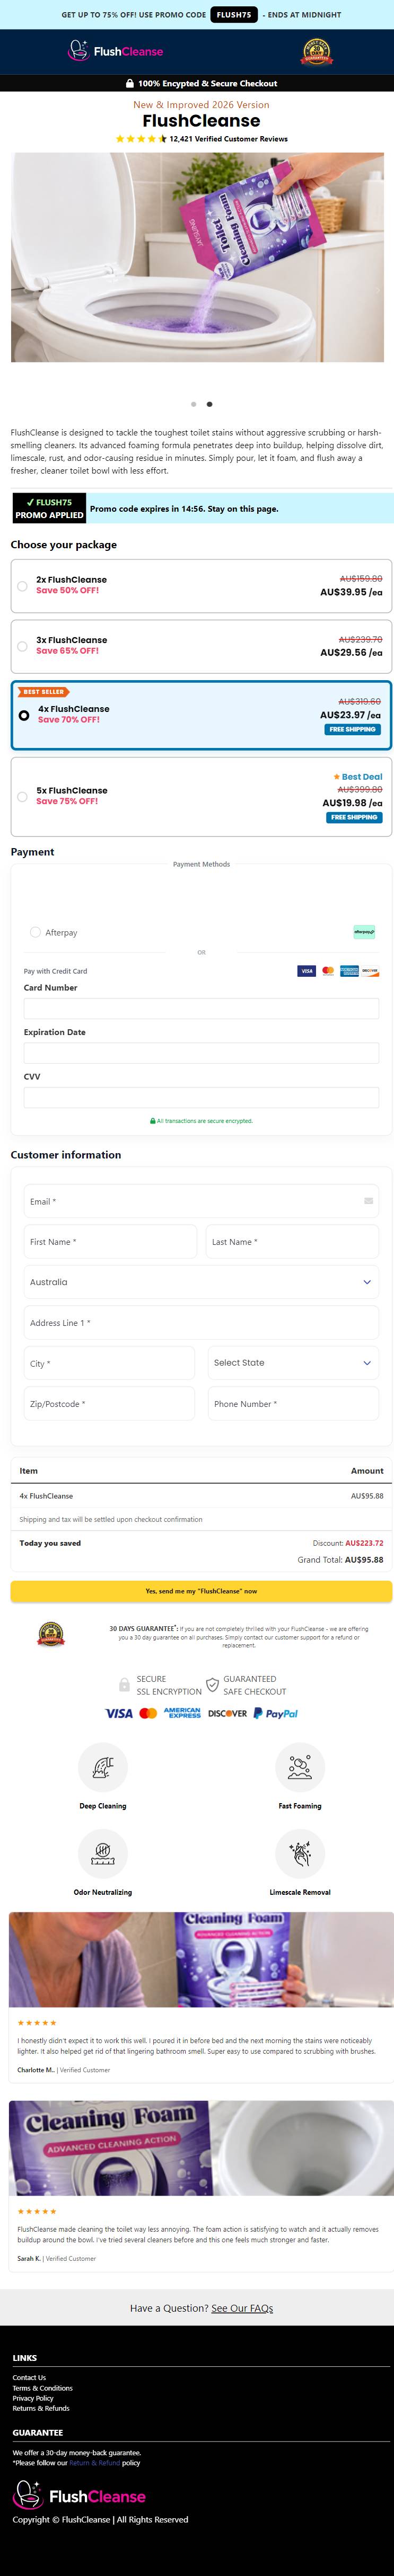Click the FlushCleanse logo in header
394x2576 pixels.
pos(115,51)
